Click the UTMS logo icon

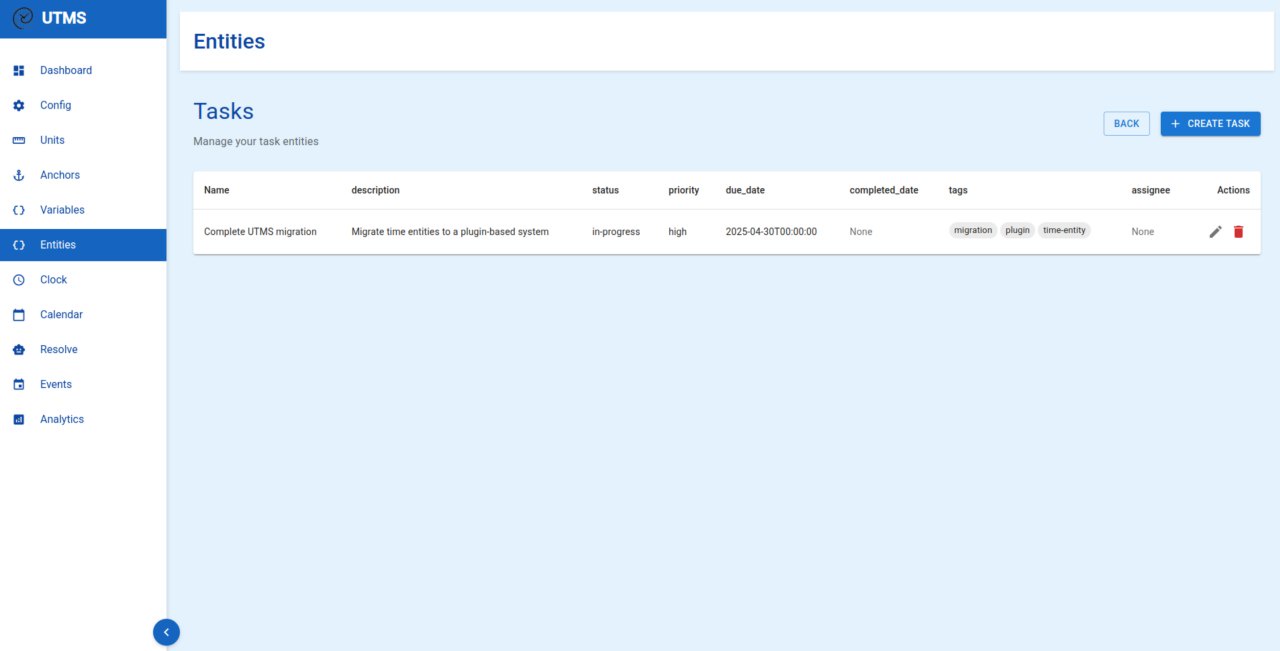click(x=22, y=18)
